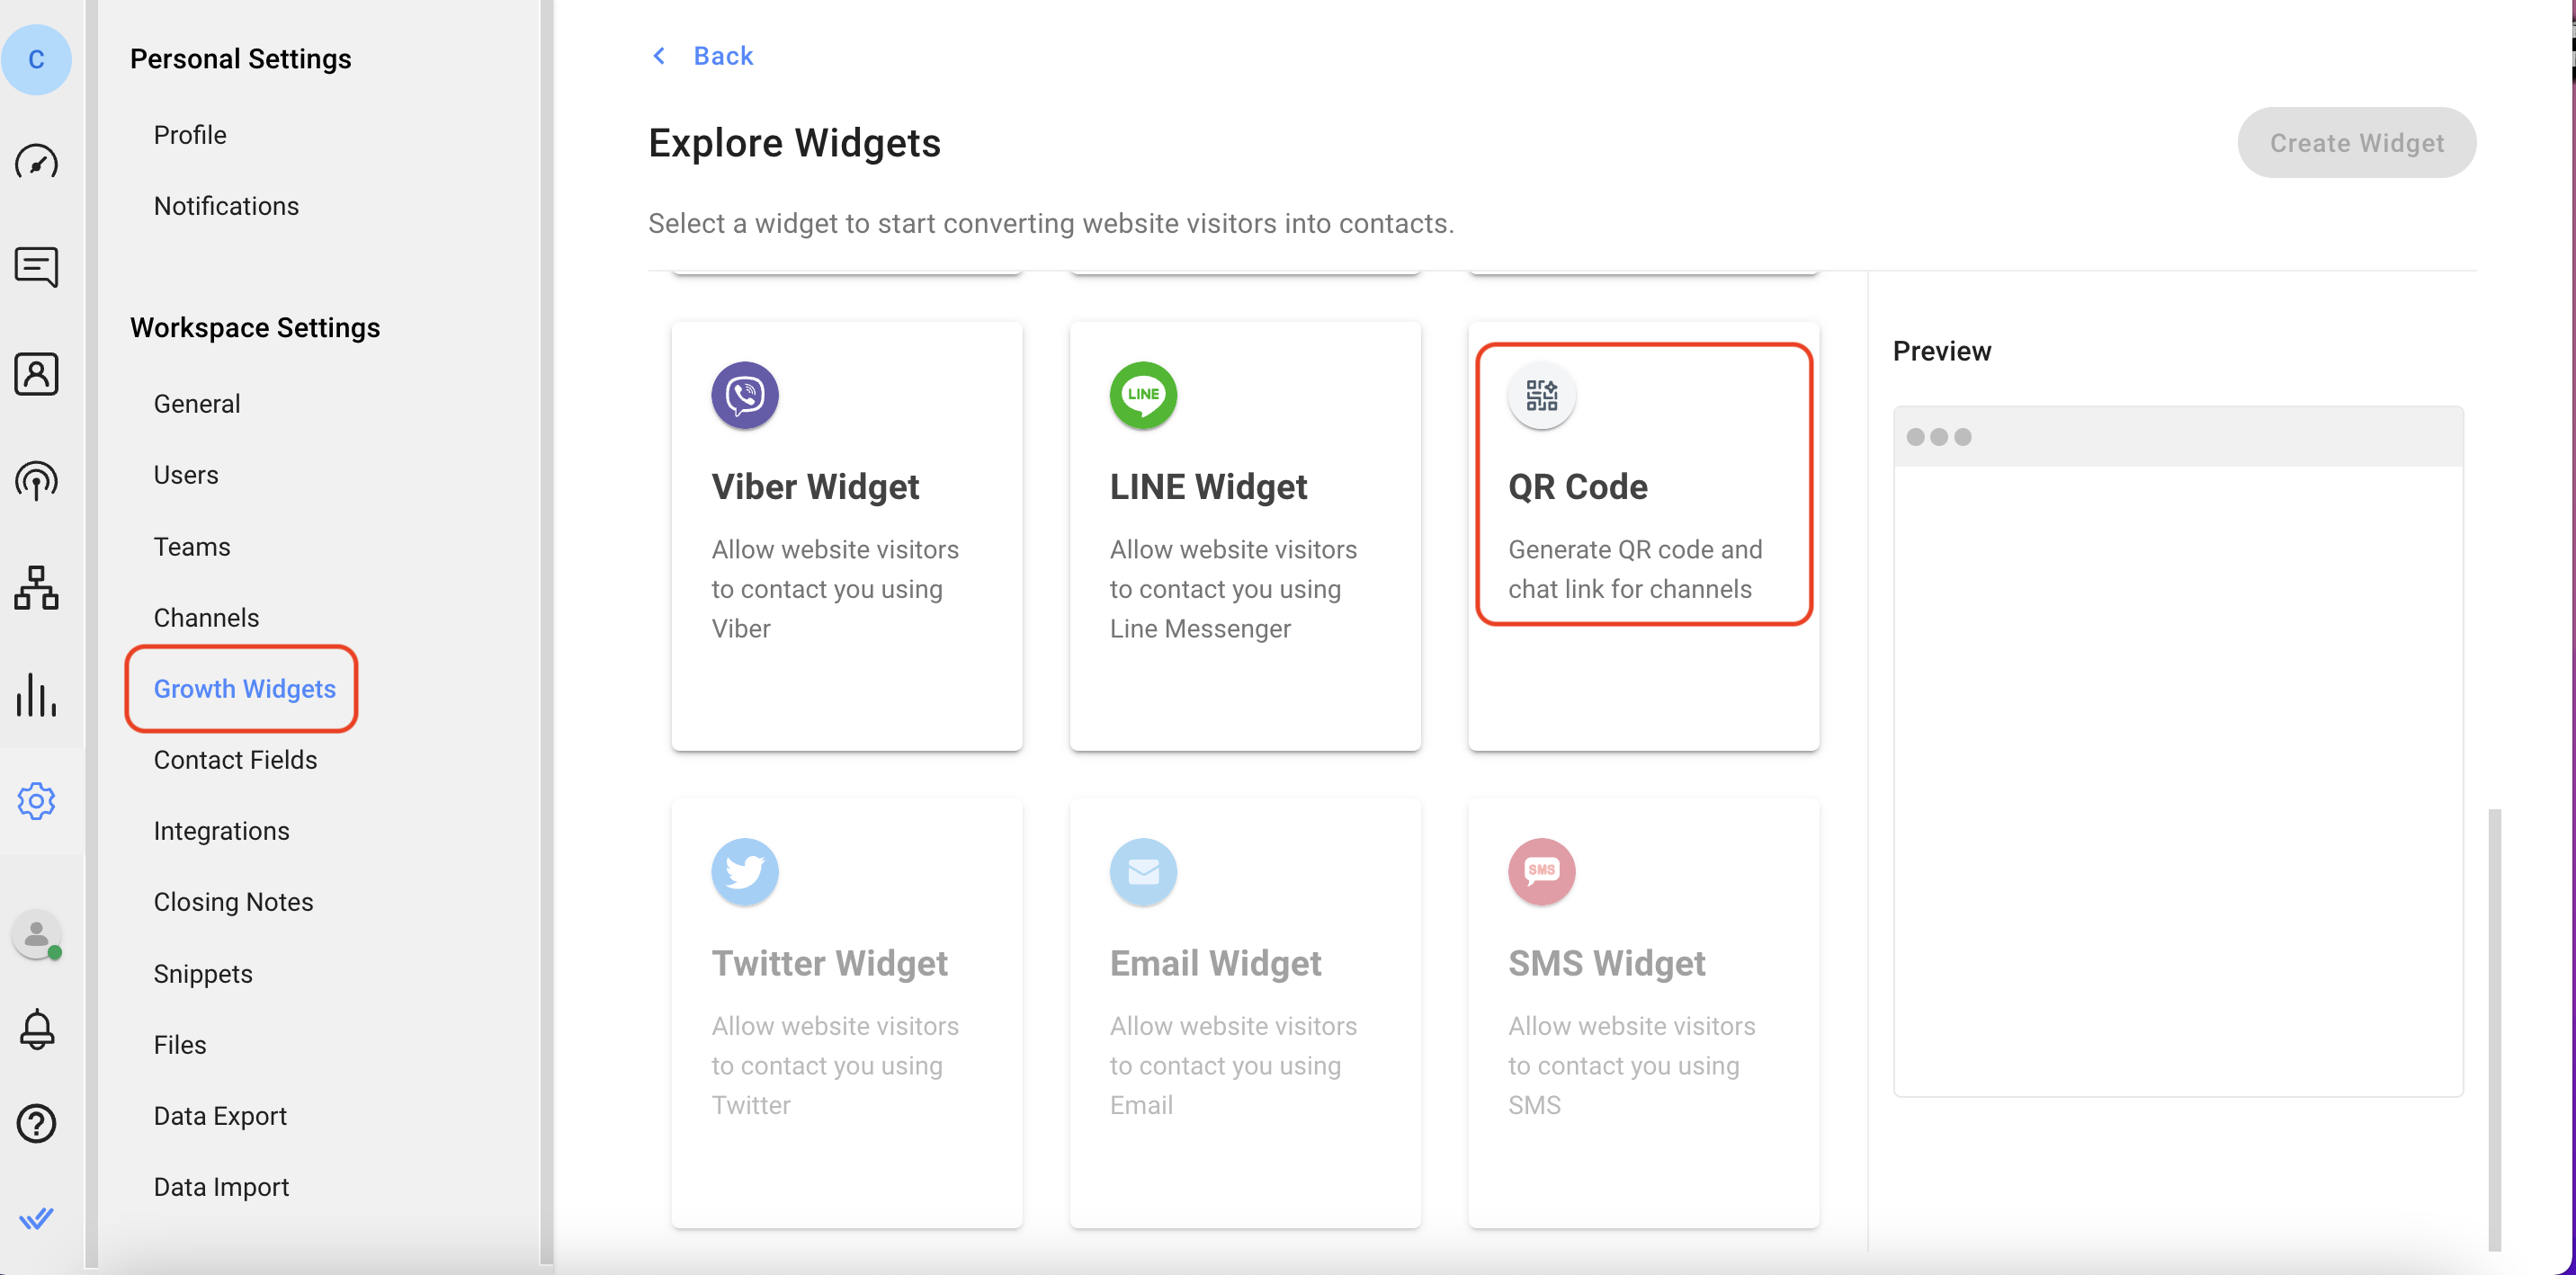Open the broadcasts antenna icon
Image resolution: width=2576 pixels, height=1275 pixels.
(36, 481)
